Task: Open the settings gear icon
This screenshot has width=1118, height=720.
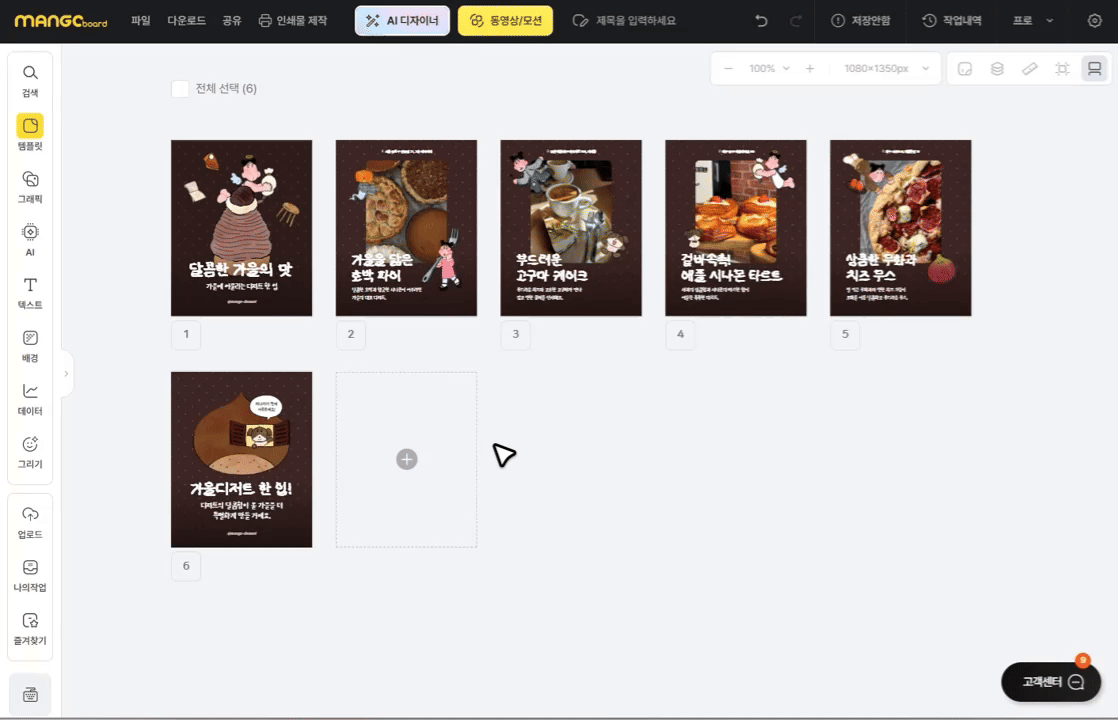Action: tap(1094, 21)
